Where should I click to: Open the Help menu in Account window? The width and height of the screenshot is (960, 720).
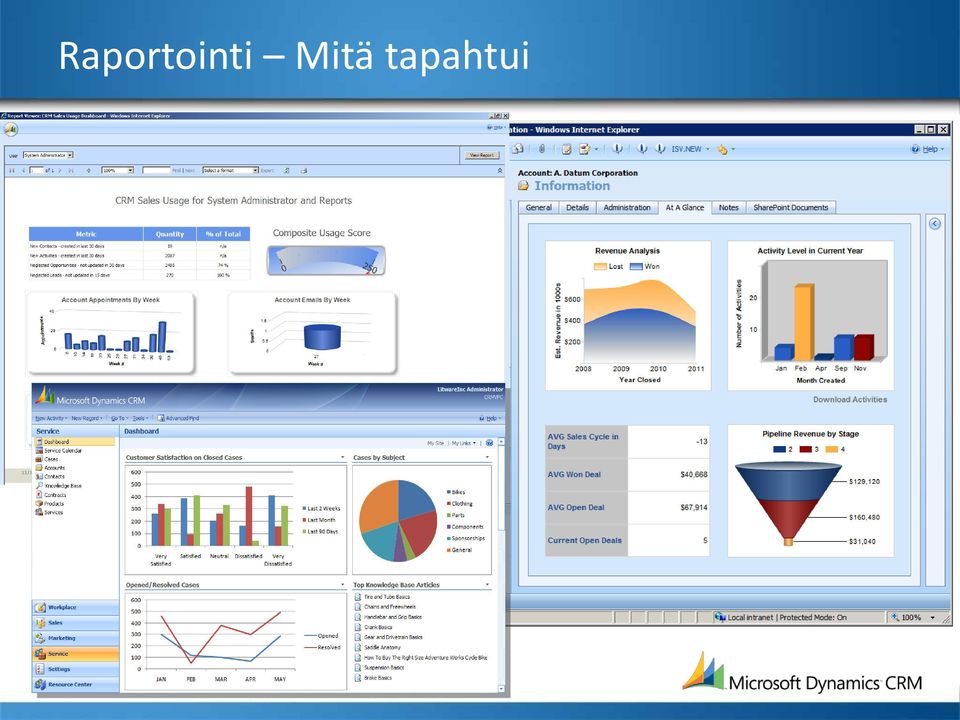coord(928,149)
